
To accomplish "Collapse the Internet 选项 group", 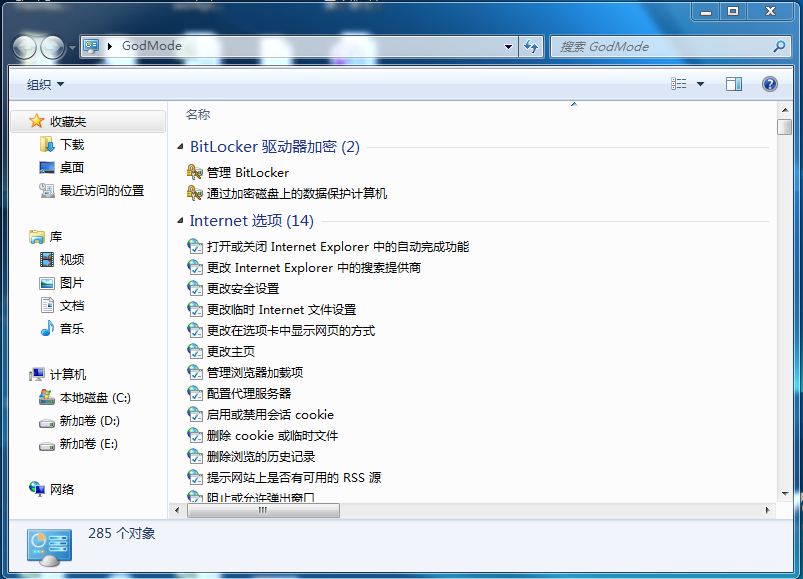I will click(x=180, y=221).
